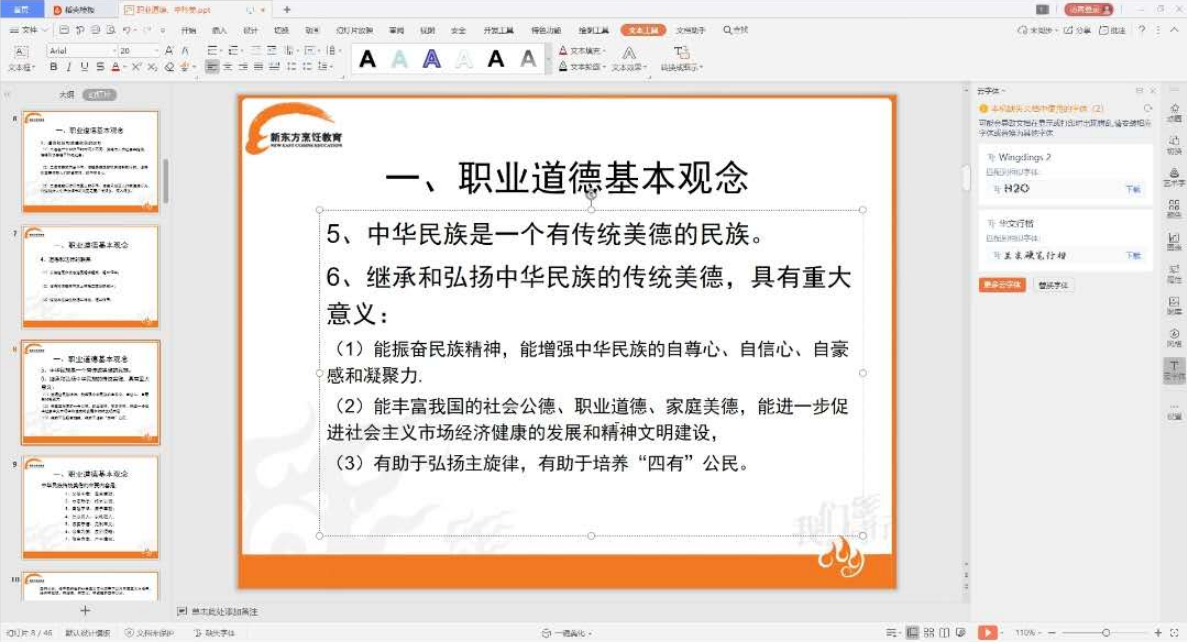Select purple outlined text style preset
Viewport: 1187px width, 642px height.
click(x=431, y=58)
